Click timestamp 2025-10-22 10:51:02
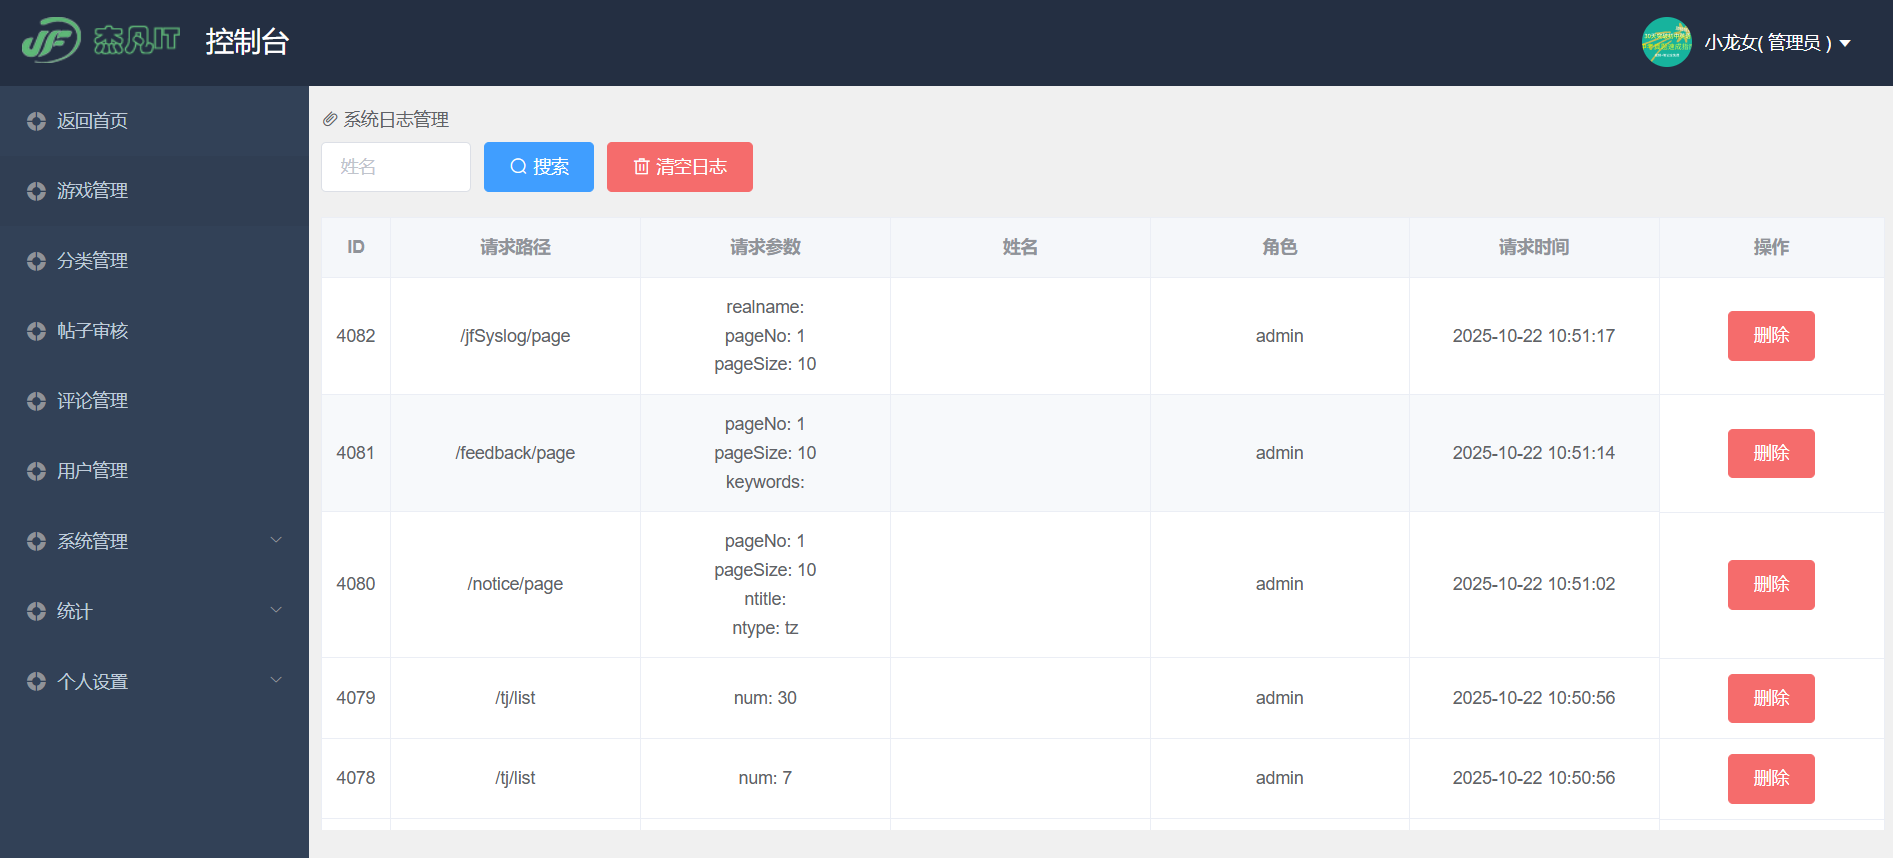Image resolution: width=1893 pixels, height=858 pixels. [x=1534, y=584]
